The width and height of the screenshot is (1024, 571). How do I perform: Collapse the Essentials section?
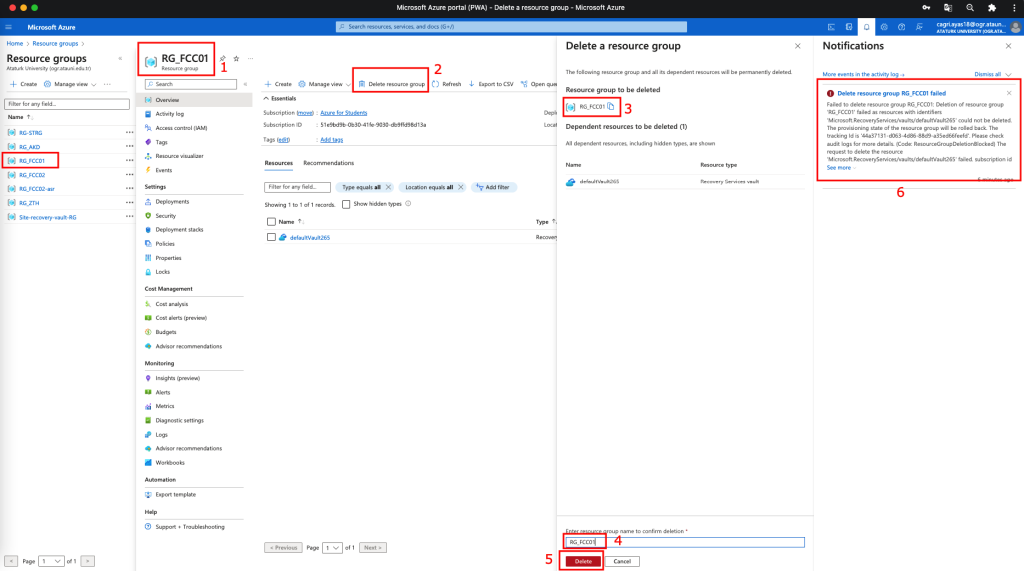265,99
